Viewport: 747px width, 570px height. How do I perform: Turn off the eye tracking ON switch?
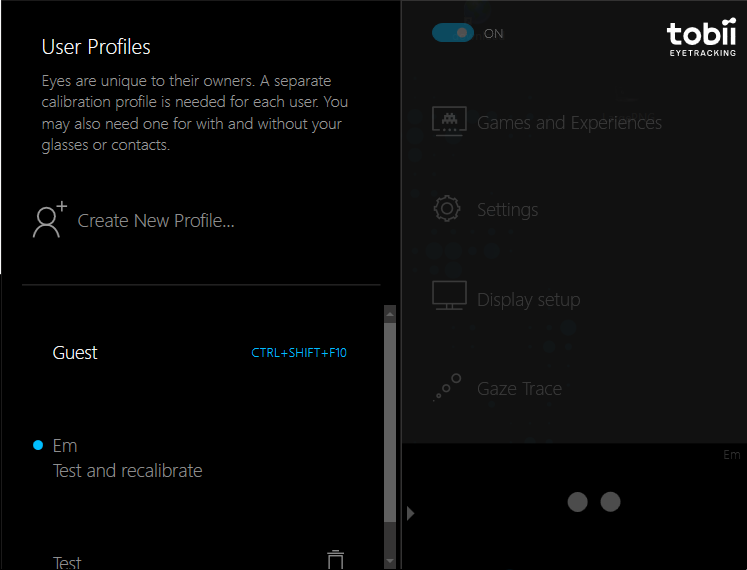[453, 33]
